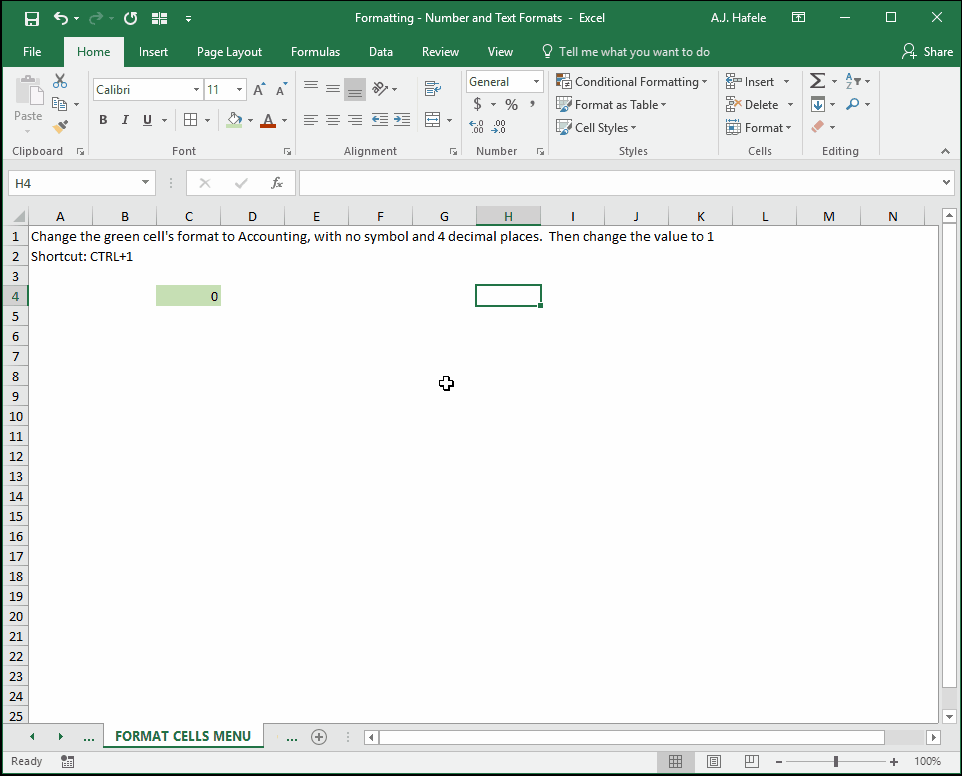Open Format as Table menu
The image size is (962, 776).
coord(611,104)
